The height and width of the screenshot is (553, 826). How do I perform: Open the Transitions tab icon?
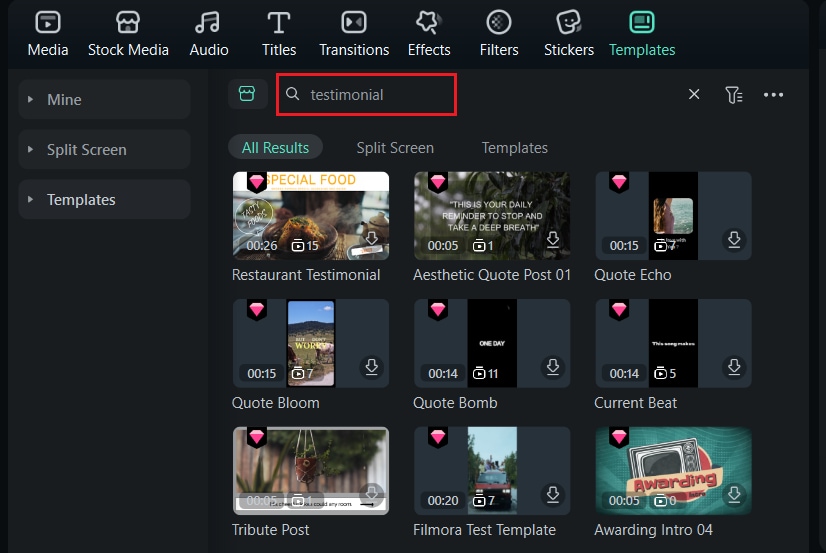click(354, 23)
